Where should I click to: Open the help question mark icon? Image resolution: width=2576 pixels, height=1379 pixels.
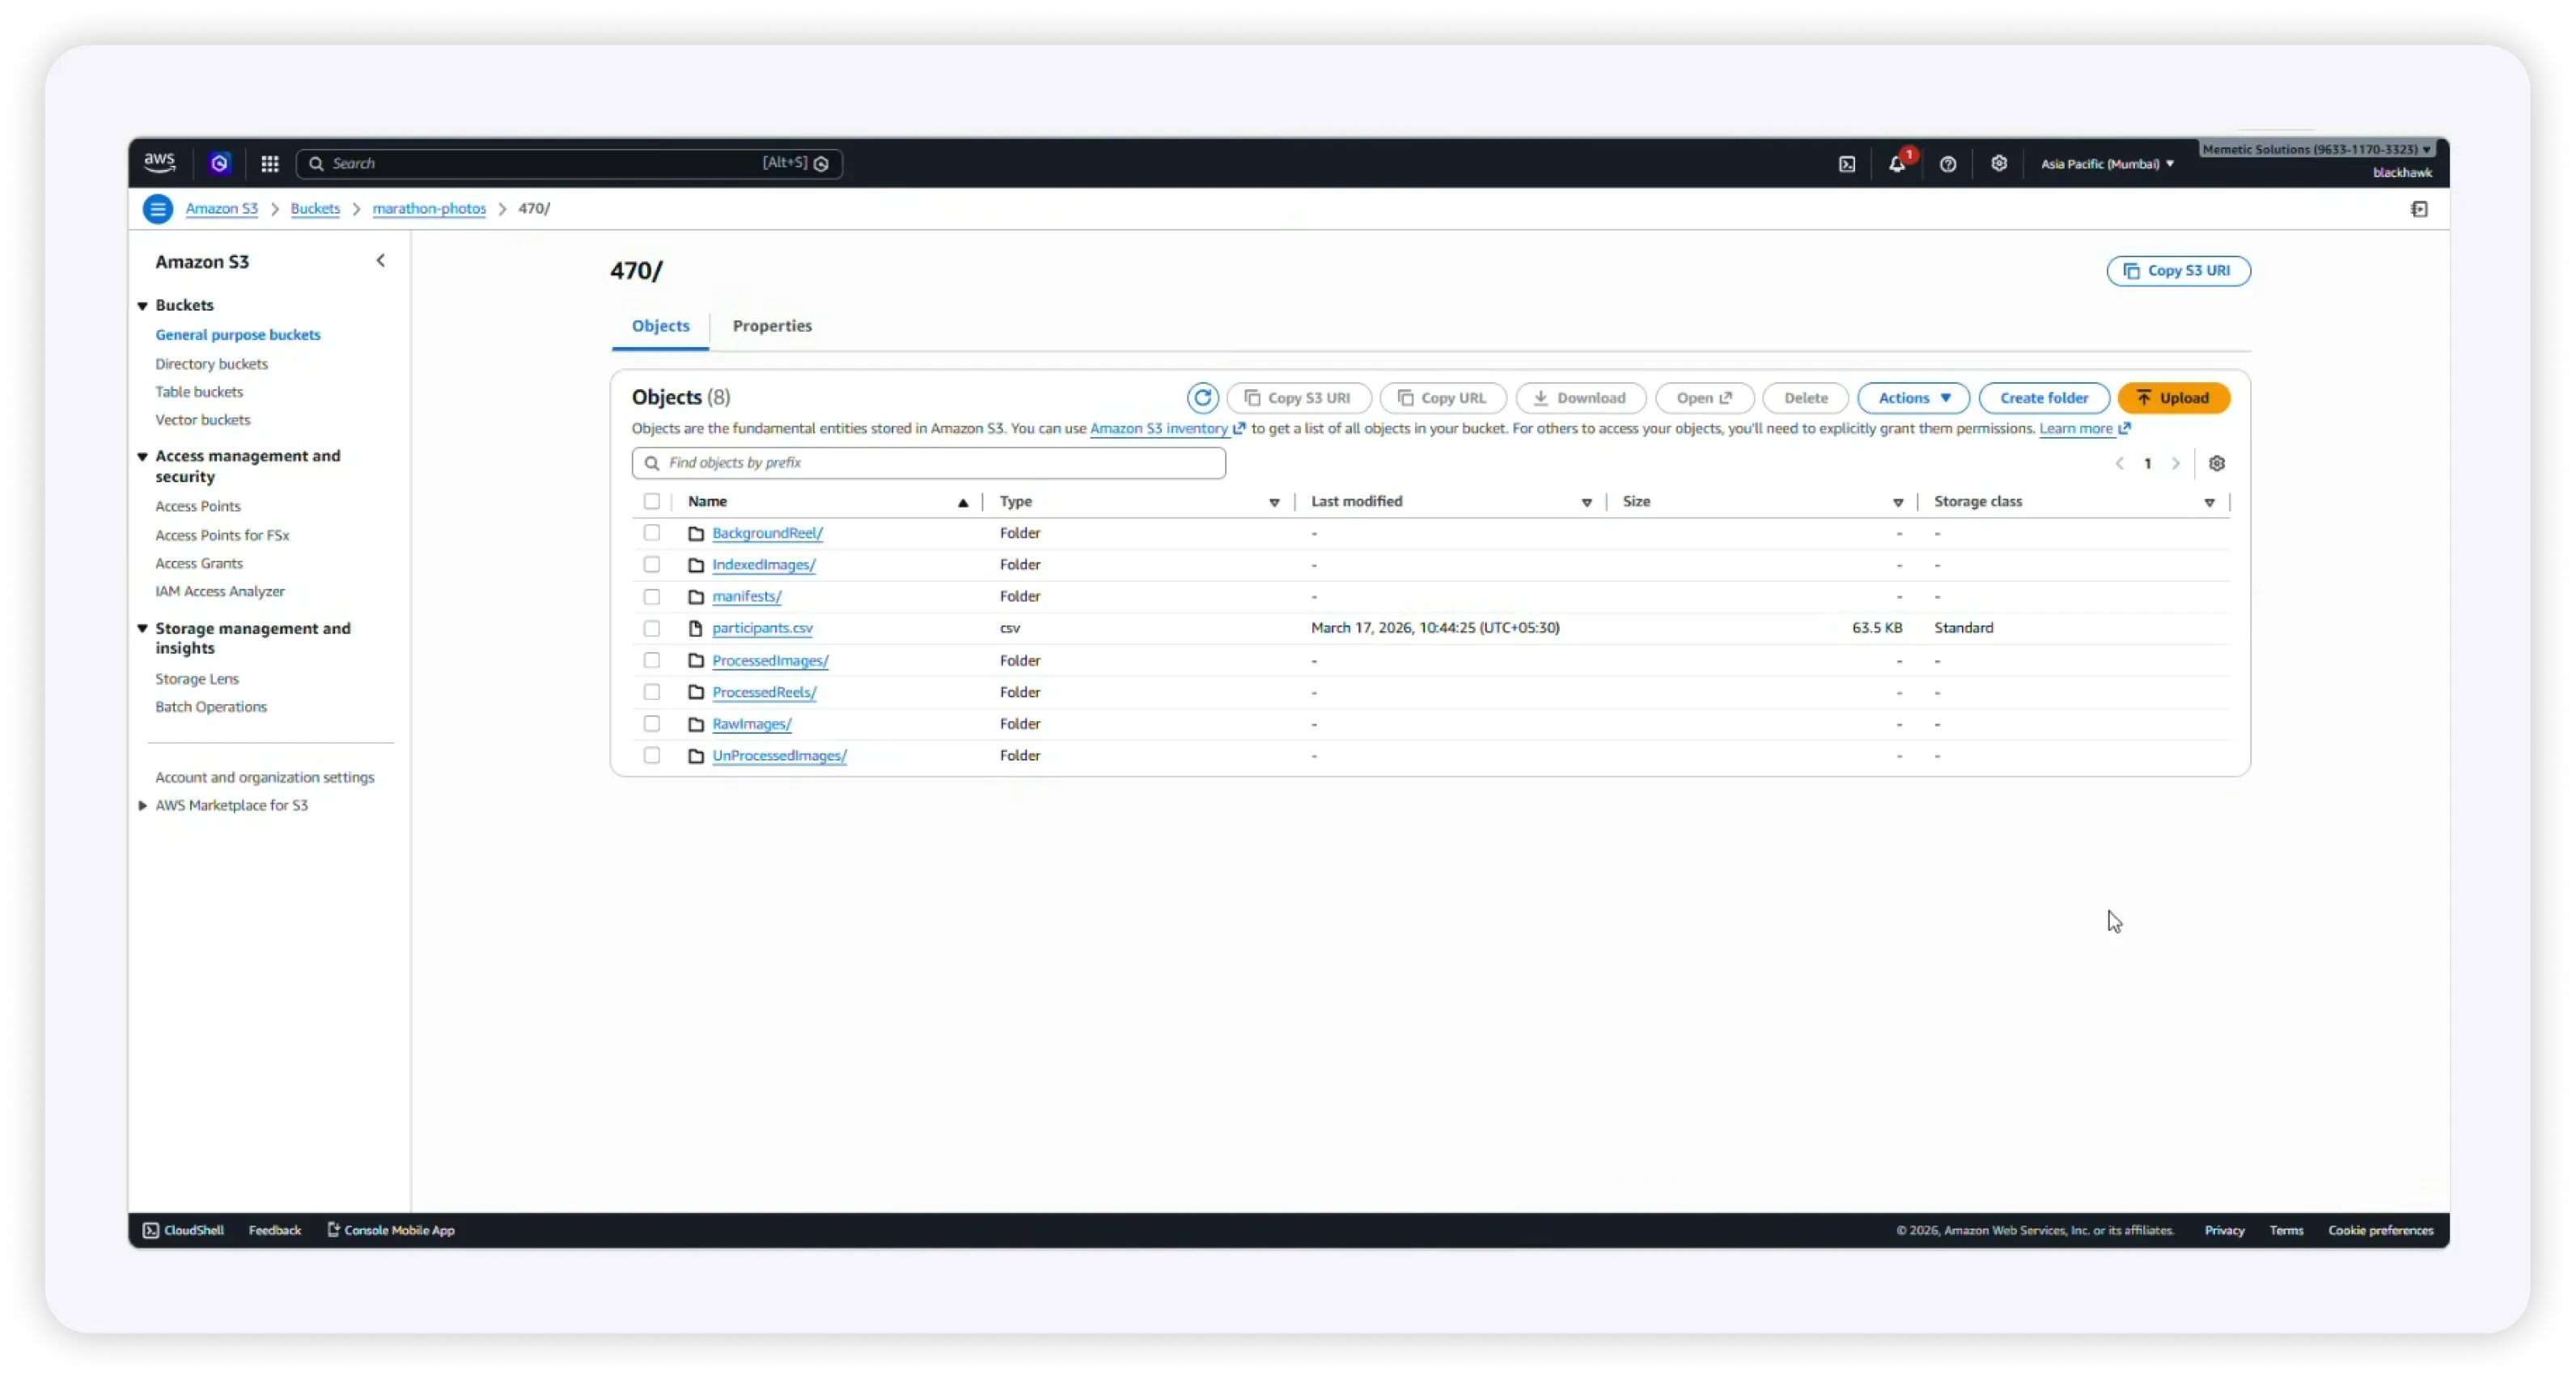point(1948,164)
